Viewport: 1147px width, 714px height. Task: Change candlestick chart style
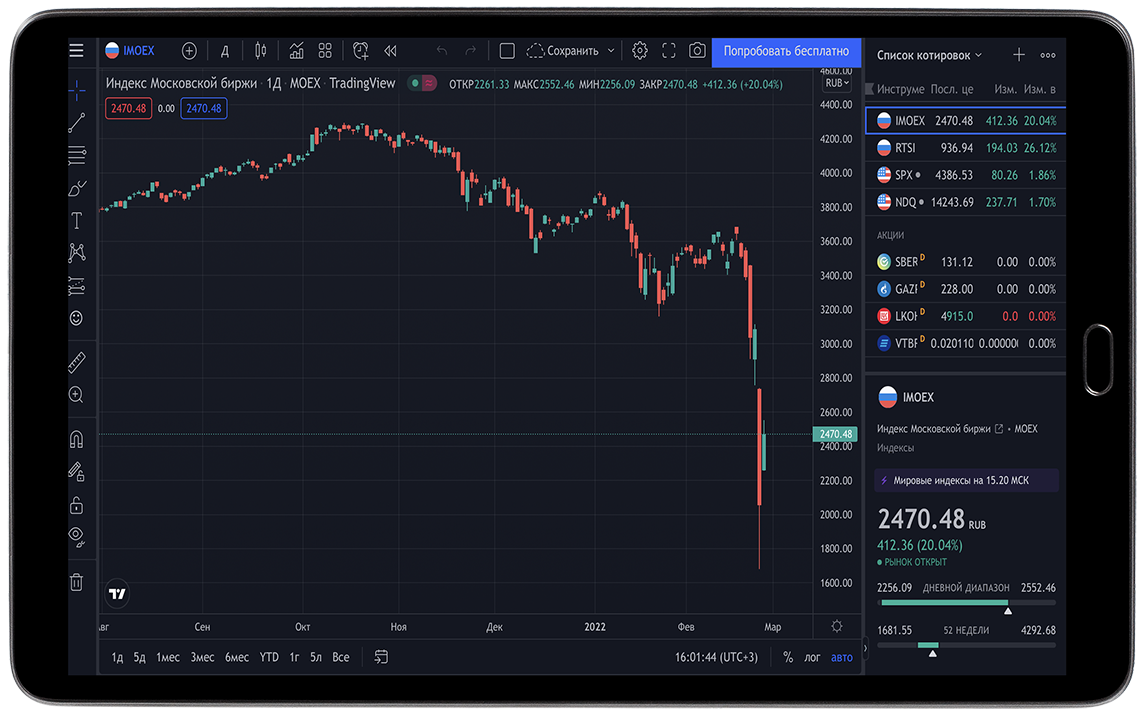[260, 50]
